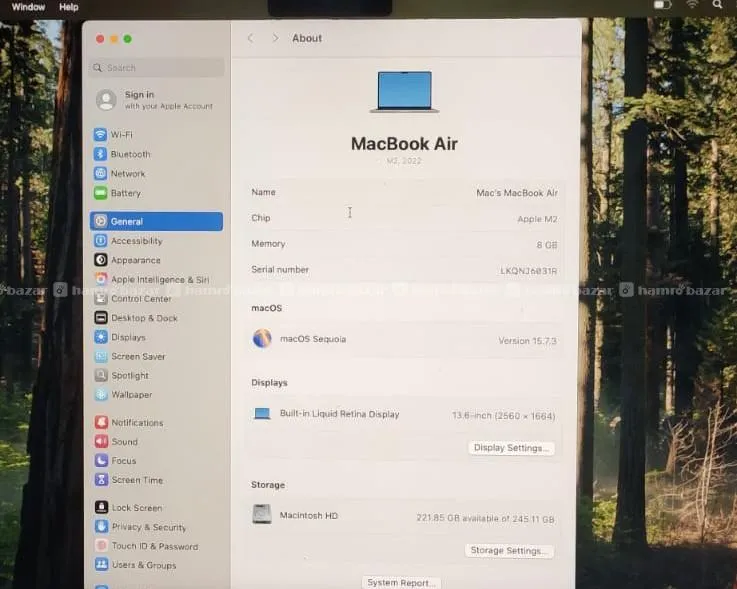Open Touch ID & Password fingerprint icon

(x=101, y=546)
